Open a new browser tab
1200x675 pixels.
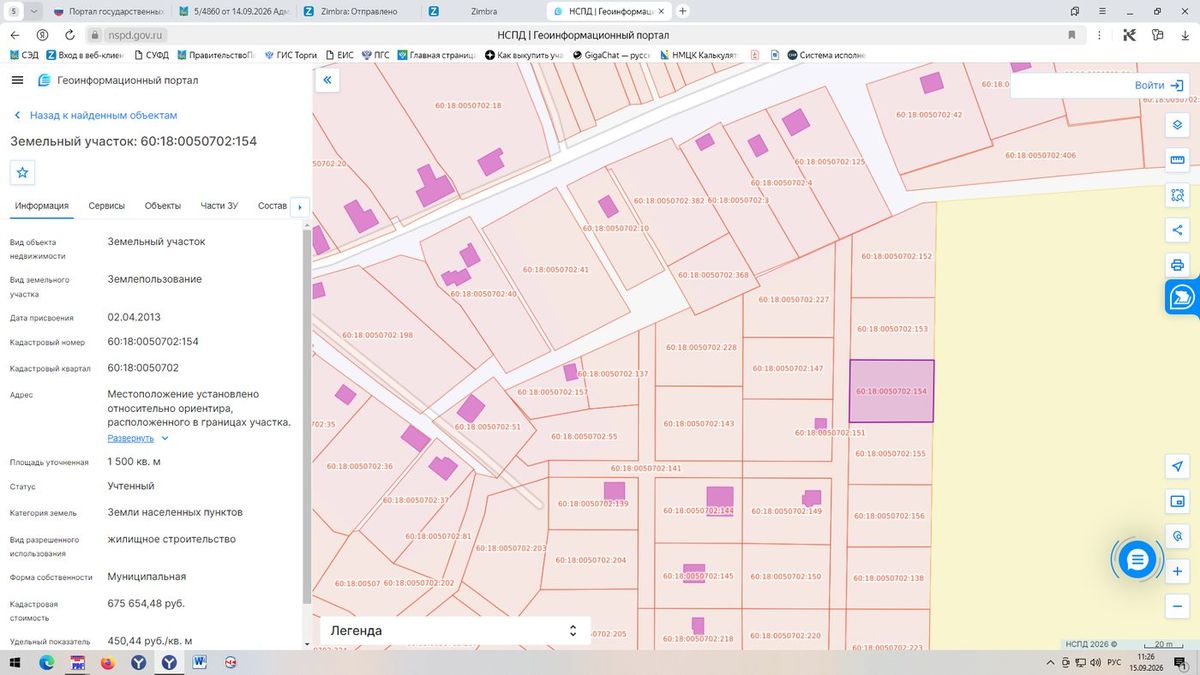(x=683, y=11)
